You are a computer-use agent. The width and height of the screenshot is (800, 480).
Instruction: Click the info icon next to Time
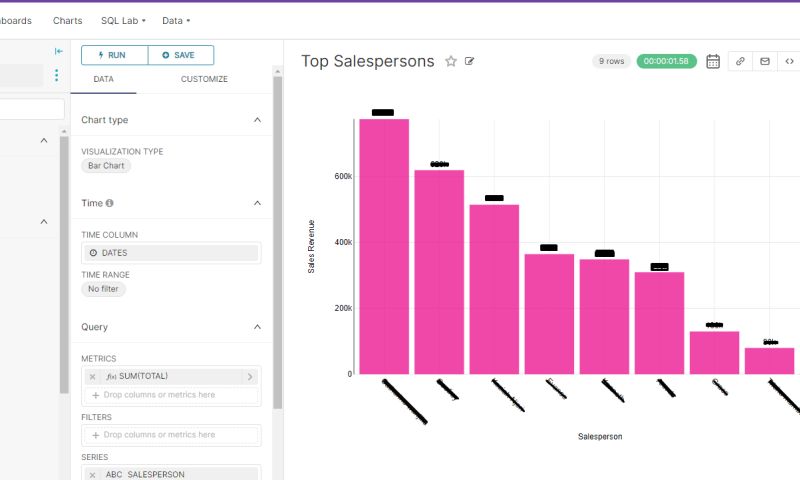coord(110,203)
